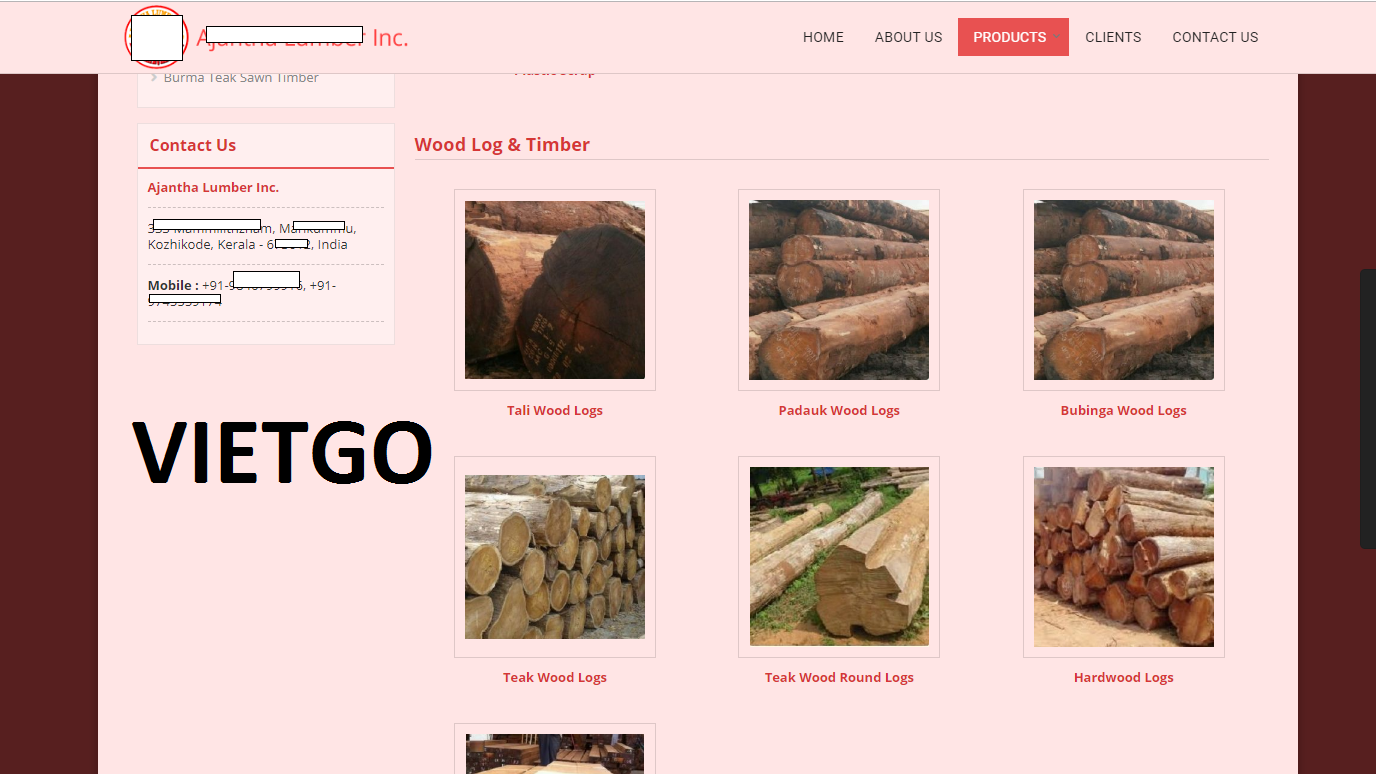Click the Ajantha Lumber company logo
The image size is (1376, 774).
(x=156, y=37)
